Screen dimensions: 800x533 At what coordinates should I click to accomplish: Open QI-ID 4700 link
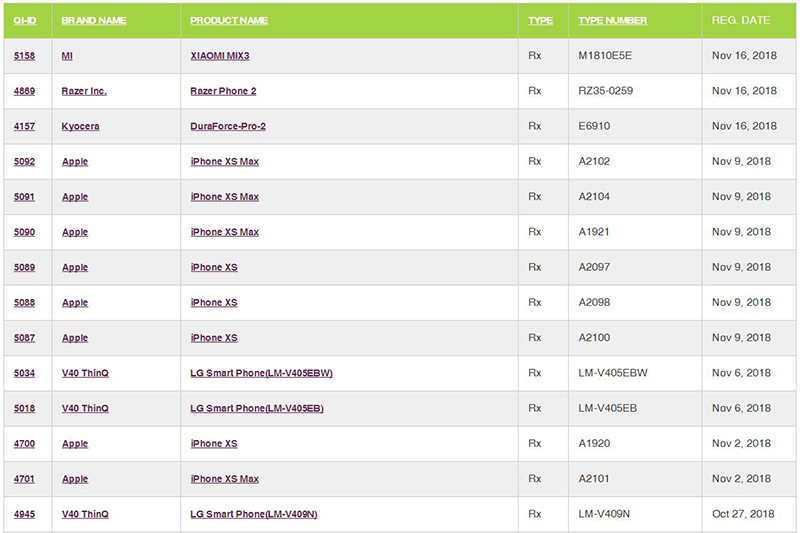pyautogui.click(x=25, y=443)
